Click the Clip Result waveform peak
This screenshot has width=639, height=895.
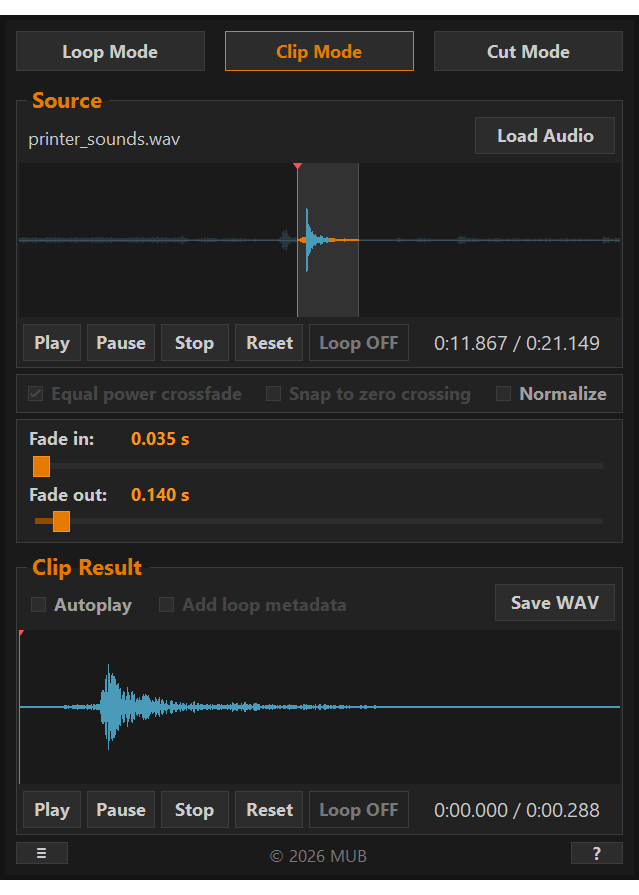coord(108,707)
